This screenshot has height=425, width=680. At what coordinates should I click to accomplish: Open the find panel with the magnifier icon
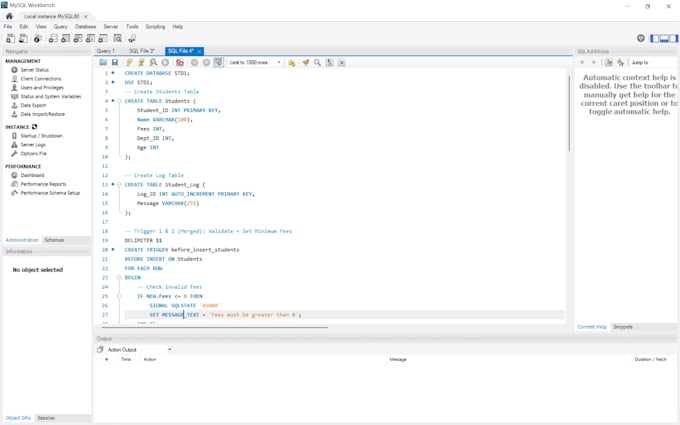point(317,62)
